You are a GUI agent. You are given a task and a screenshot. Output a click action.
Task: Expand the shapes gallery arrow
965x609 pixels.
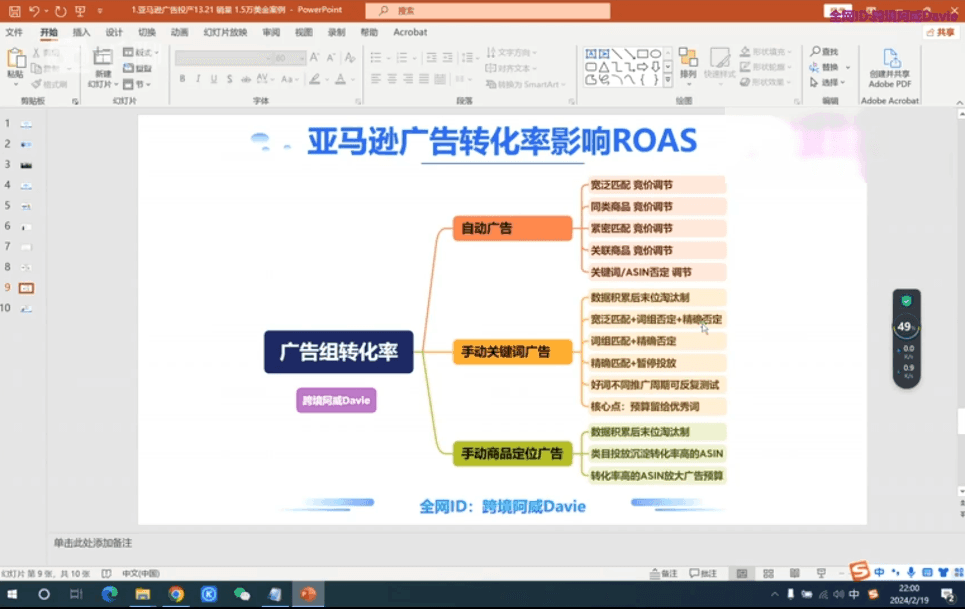pos(668,78)
